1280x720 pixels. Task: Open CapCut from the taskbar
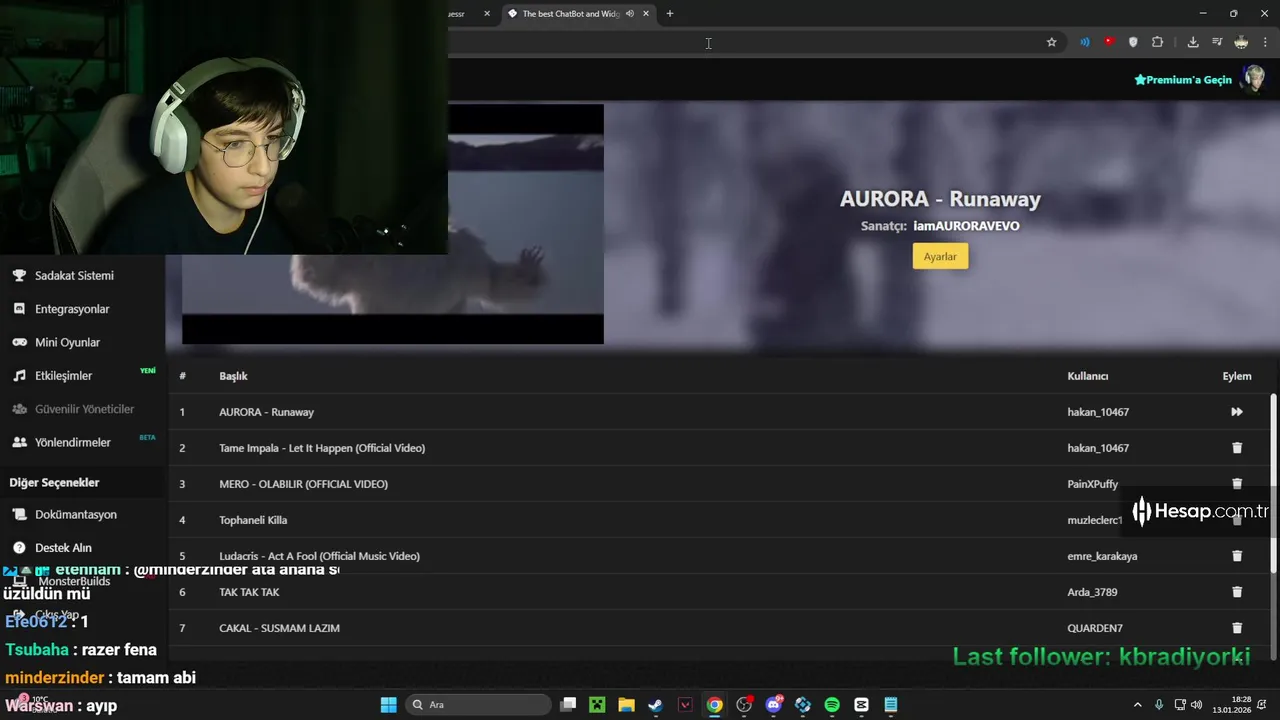[861, 705]
